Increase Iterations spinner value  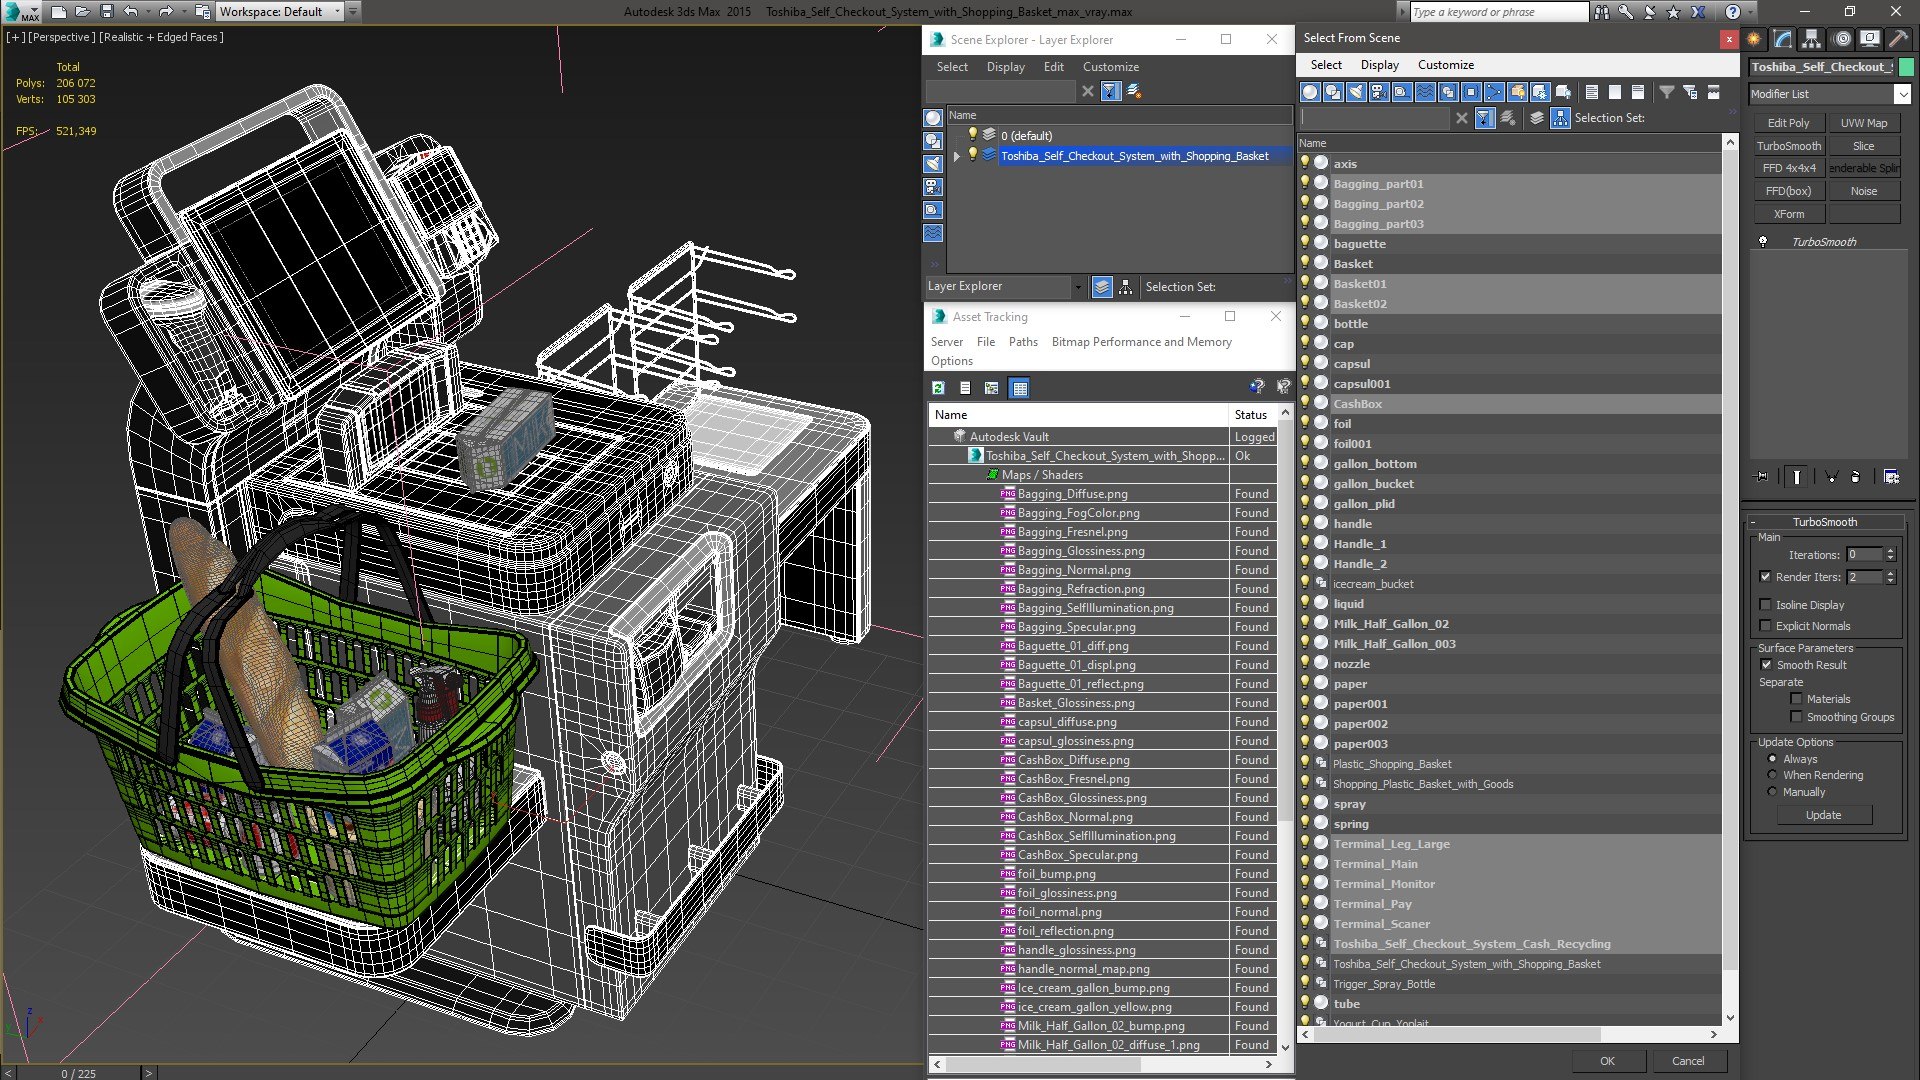tap(1890, 551)
